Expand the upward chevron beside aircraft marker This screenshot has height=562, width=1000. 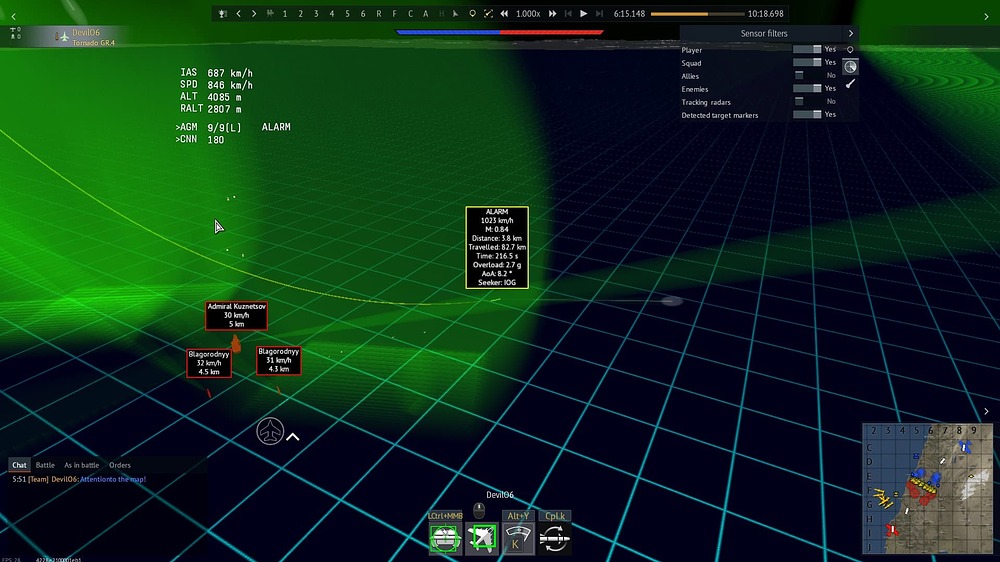pos(293,437)
